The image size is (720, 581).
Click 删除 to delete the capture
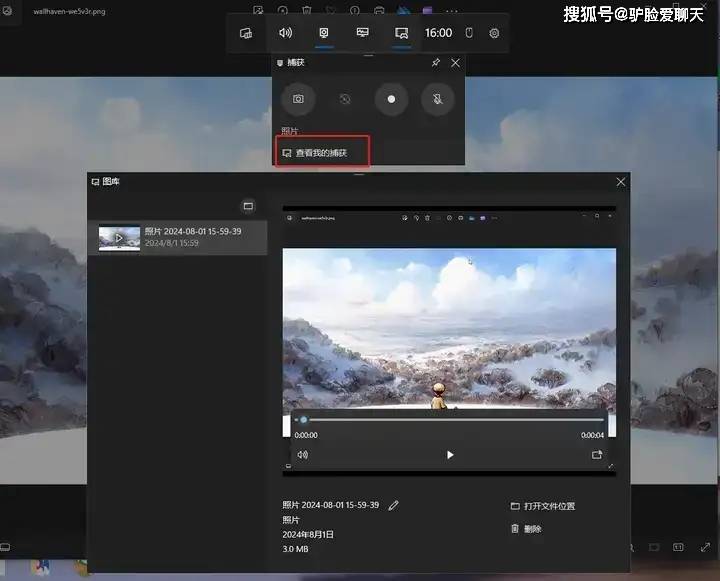point(526,529)
